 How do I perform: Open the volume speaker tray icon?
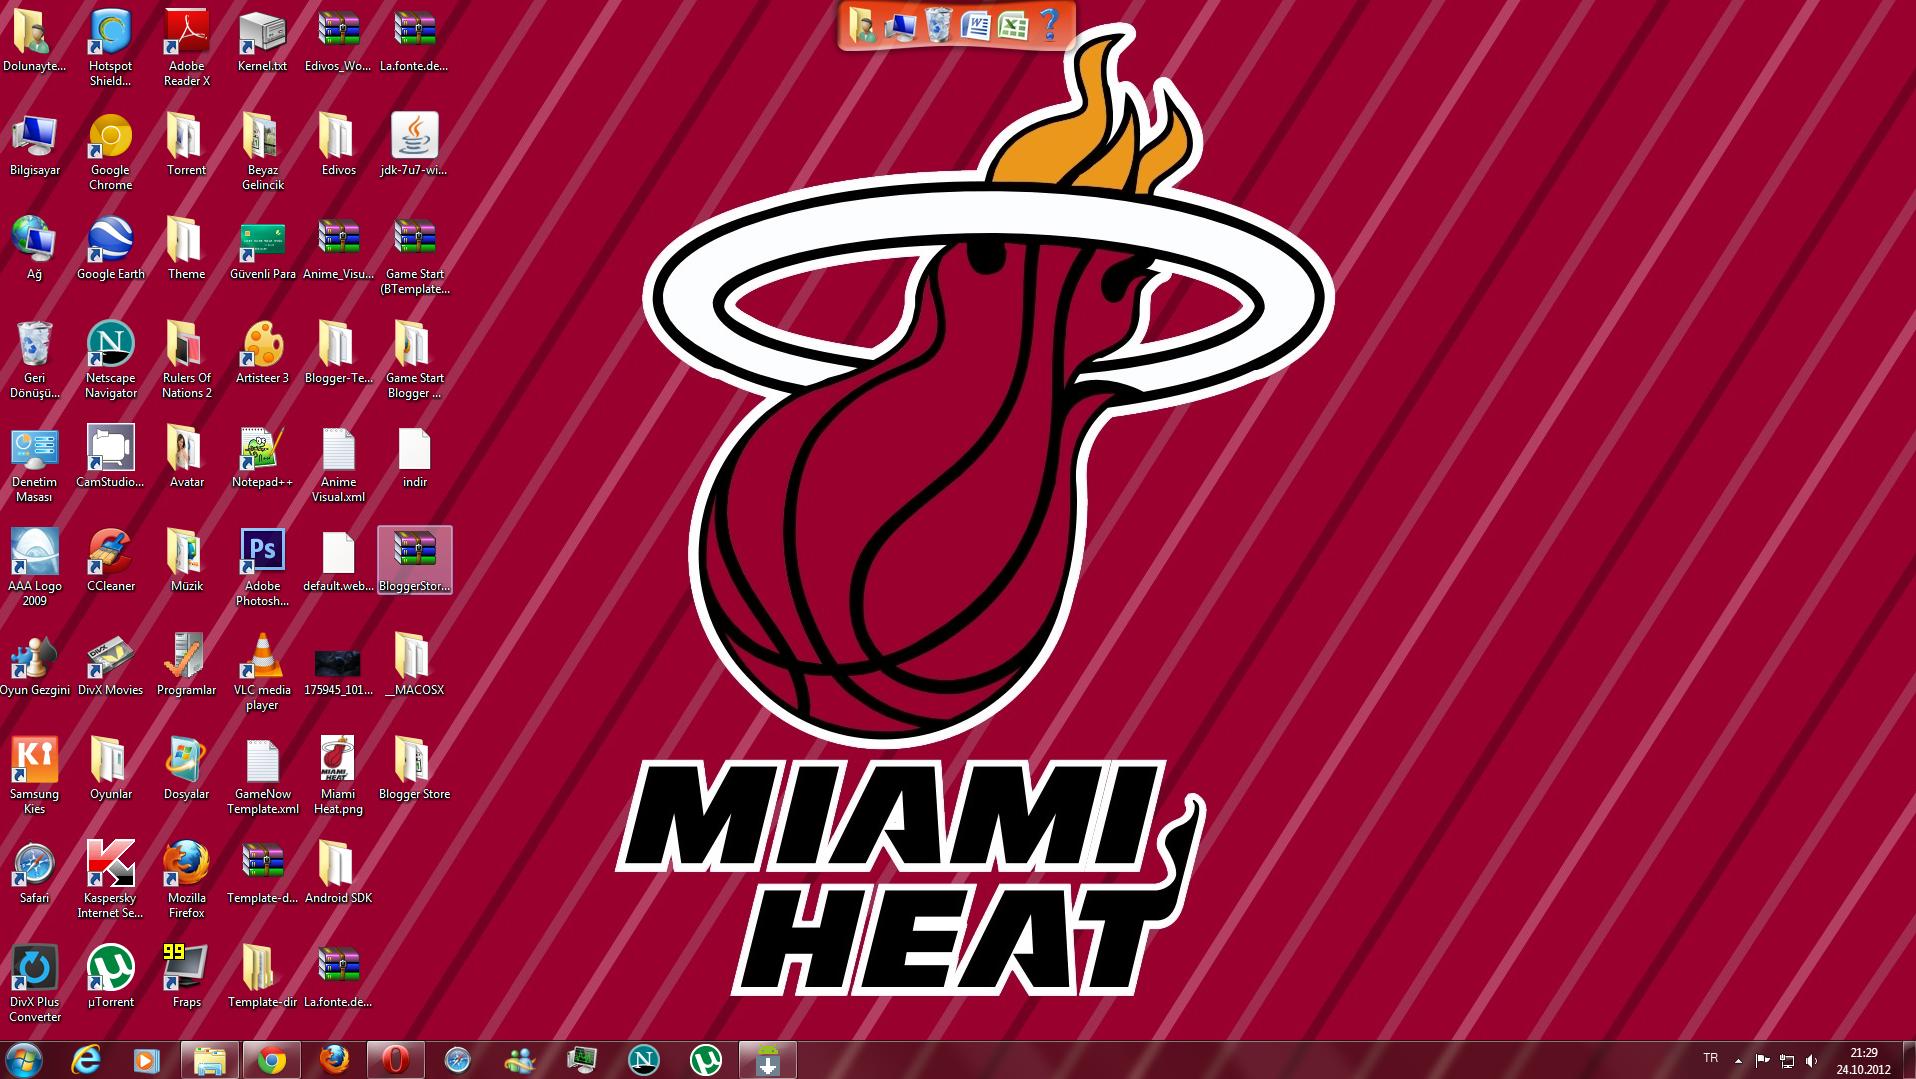pyautogui.click(x=1812, y=1060)
